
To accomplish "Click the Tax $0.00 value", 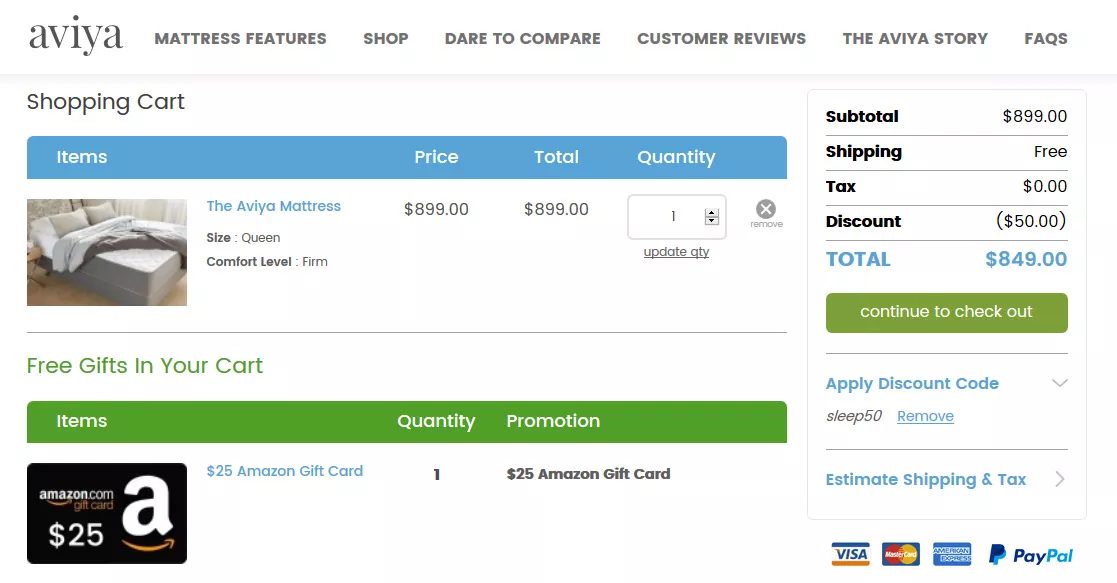I will 1044,187.
